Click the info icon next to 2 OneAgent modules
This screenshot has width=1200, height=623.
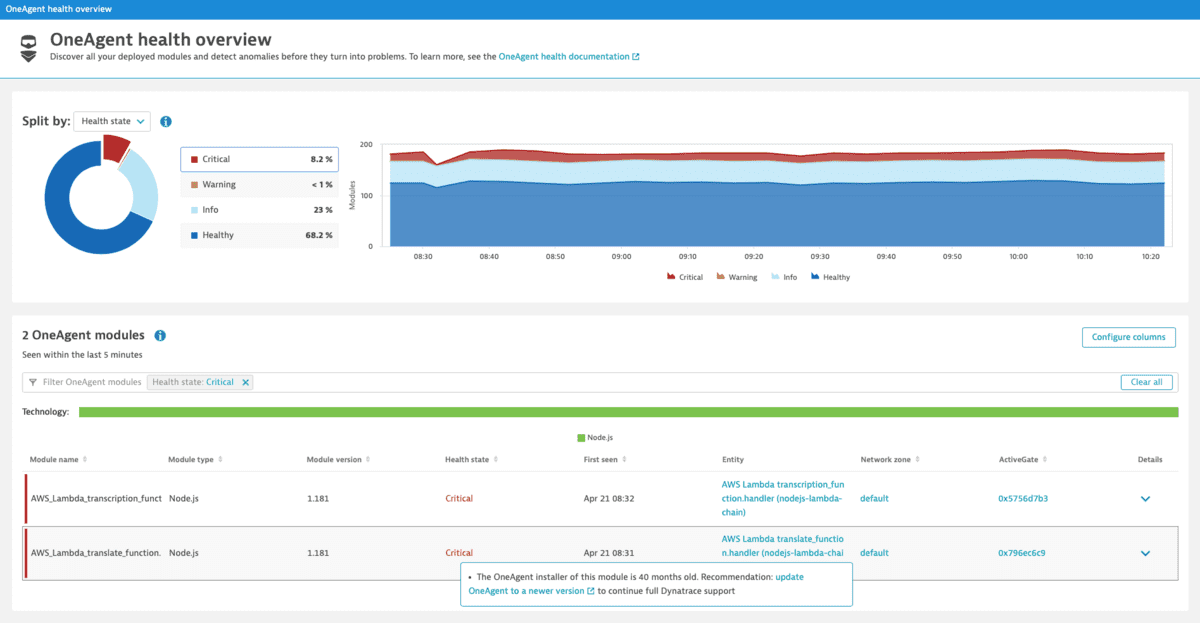tap(160, 335)
